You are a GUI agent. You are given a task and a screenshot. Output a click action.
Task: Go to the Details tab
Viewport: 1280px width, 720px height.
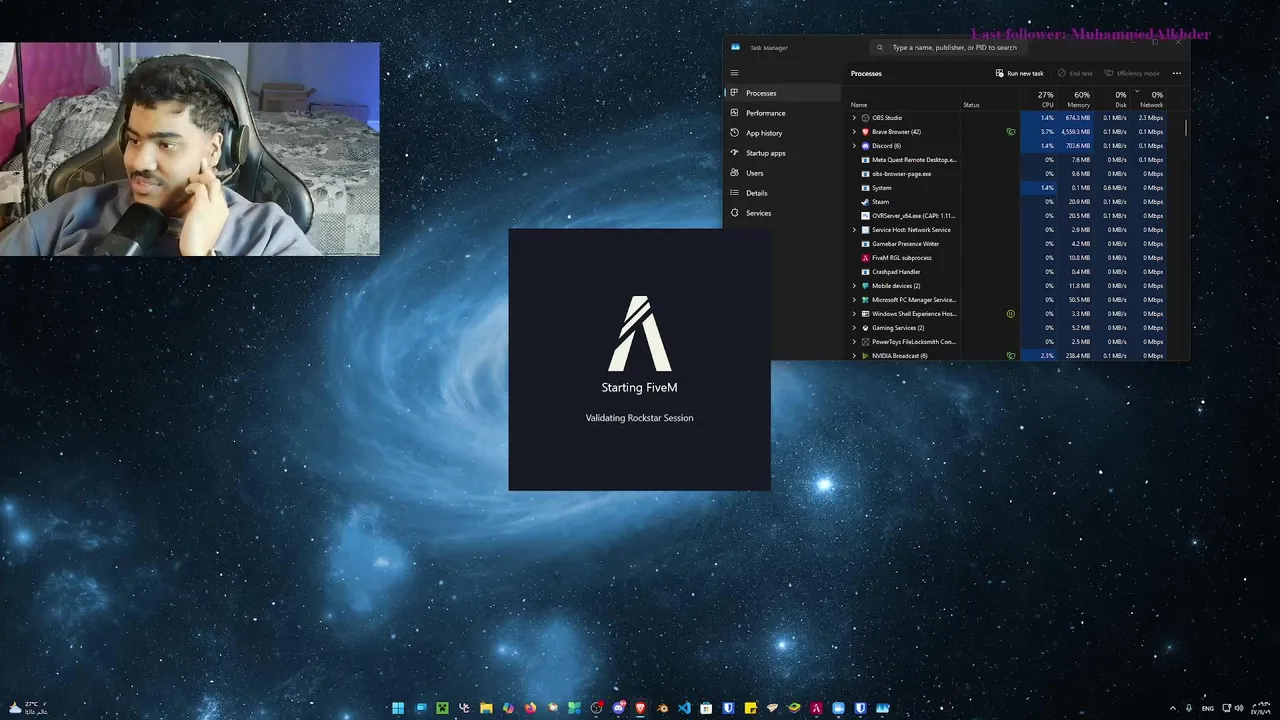[783, 193]
